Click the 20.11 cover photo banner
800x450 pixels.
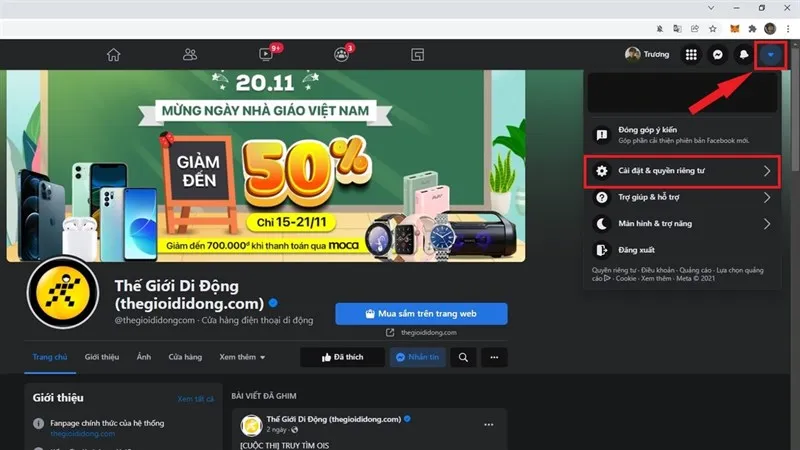click(266, 166)
